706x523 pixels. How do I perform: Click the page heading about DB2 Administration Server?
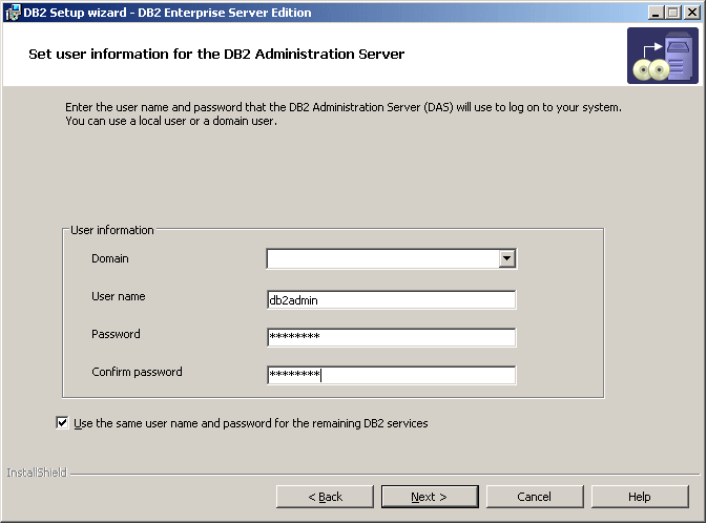coord(217,54)
